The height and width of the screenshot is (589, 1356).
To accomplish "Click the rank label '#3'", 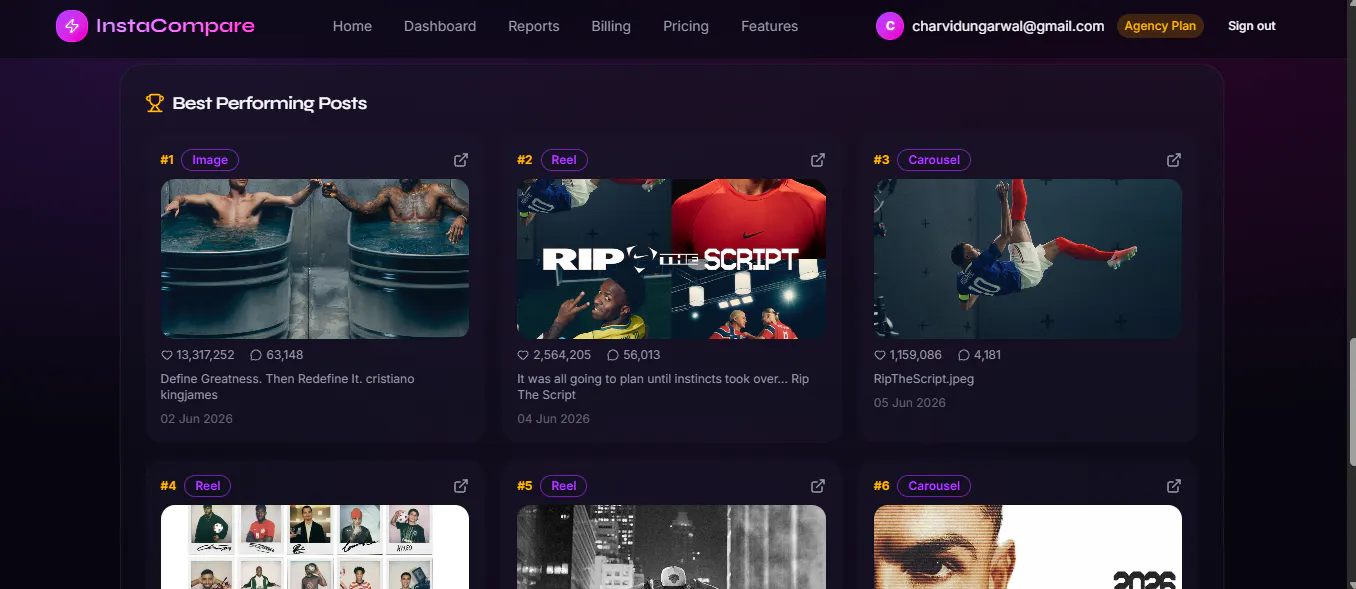I will pos(881,160).
